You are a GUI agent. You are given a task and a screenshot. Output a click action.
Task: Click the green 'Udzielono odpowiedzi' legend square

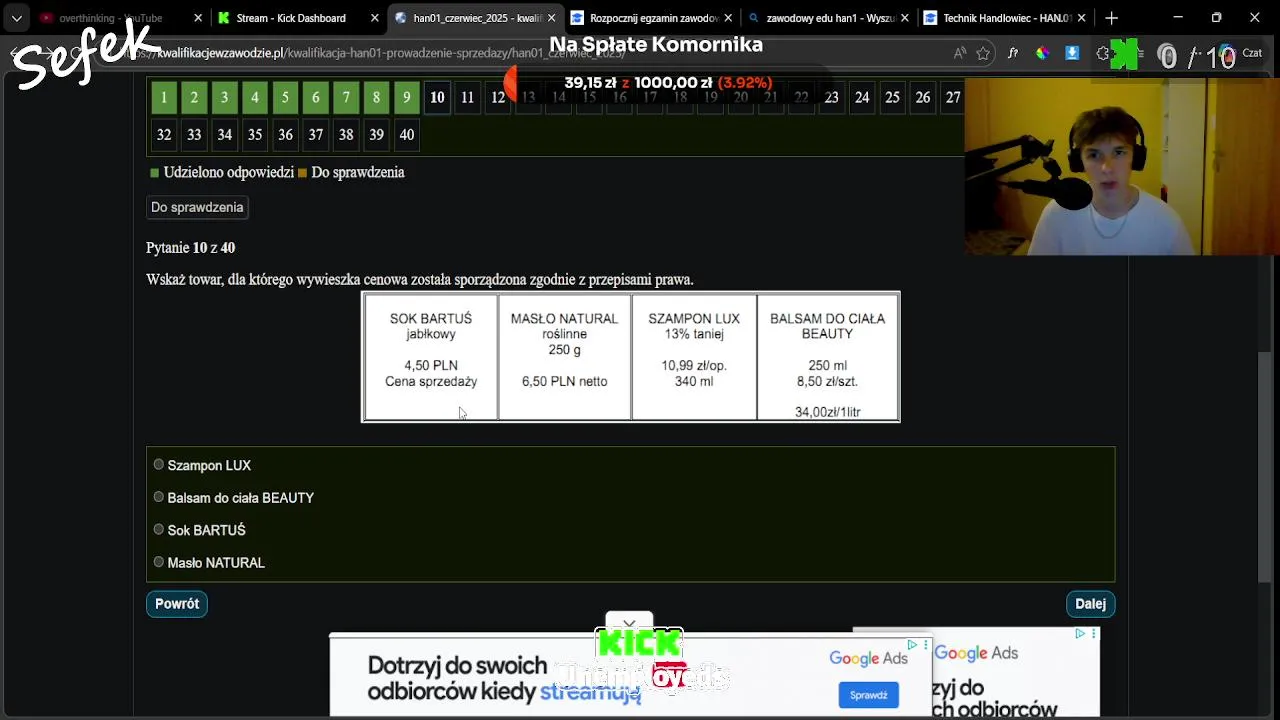(x=155, y=173)
